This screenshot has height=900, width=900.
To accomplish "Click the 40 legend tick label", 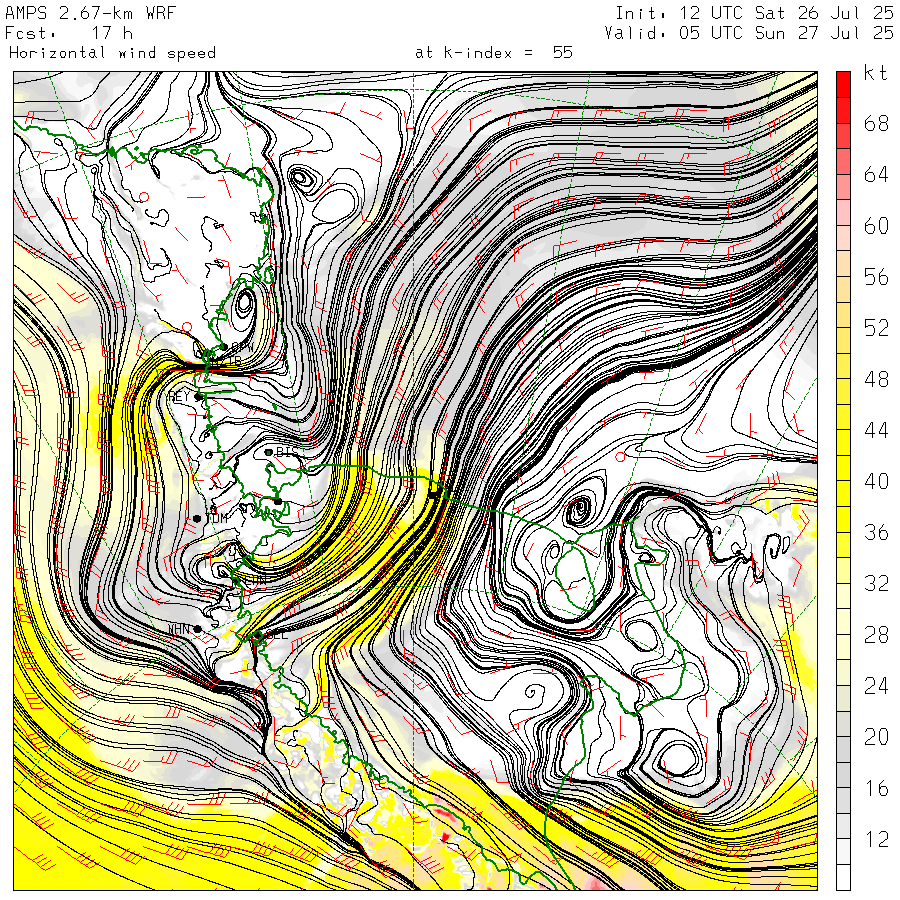I will pyautogui.click(x=876, y=481).
